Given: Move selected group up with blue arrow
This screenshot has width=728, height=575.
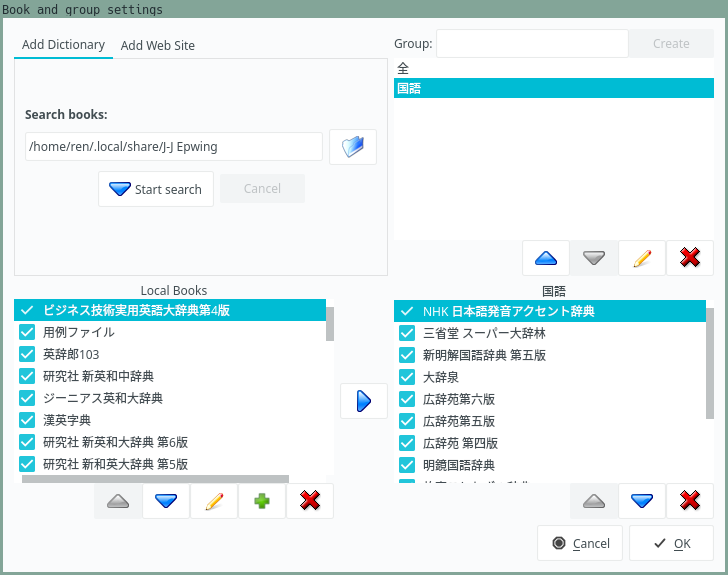Looking at the screenshot, I should 546,258.
